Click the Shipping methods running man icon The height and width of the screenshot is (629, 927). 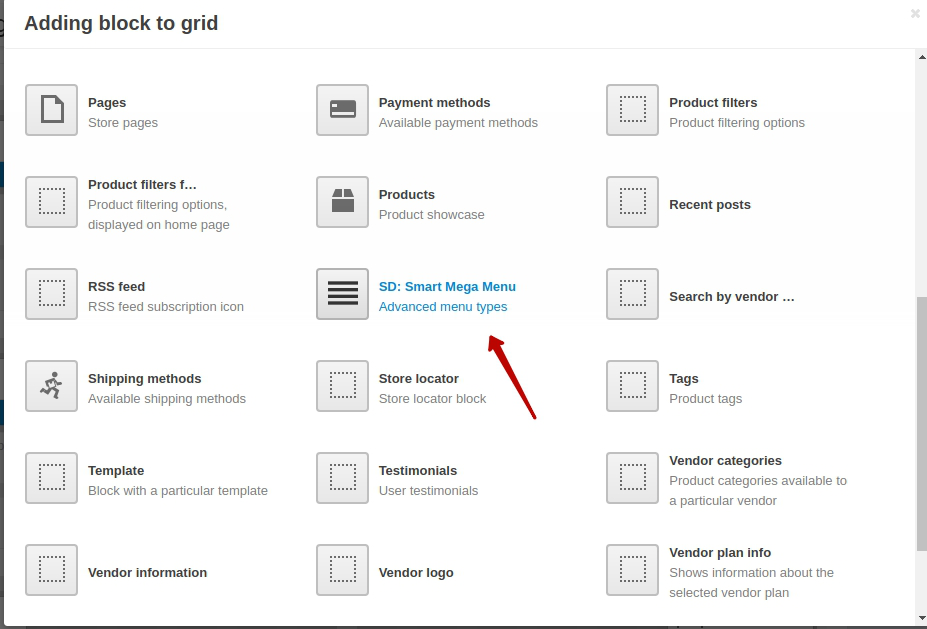point(51,386)
